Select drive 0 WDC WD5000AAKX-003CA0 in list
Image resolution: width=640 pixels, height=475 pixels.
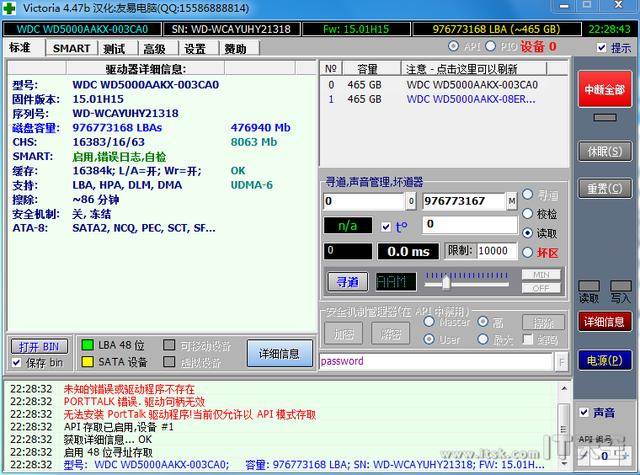443,85
